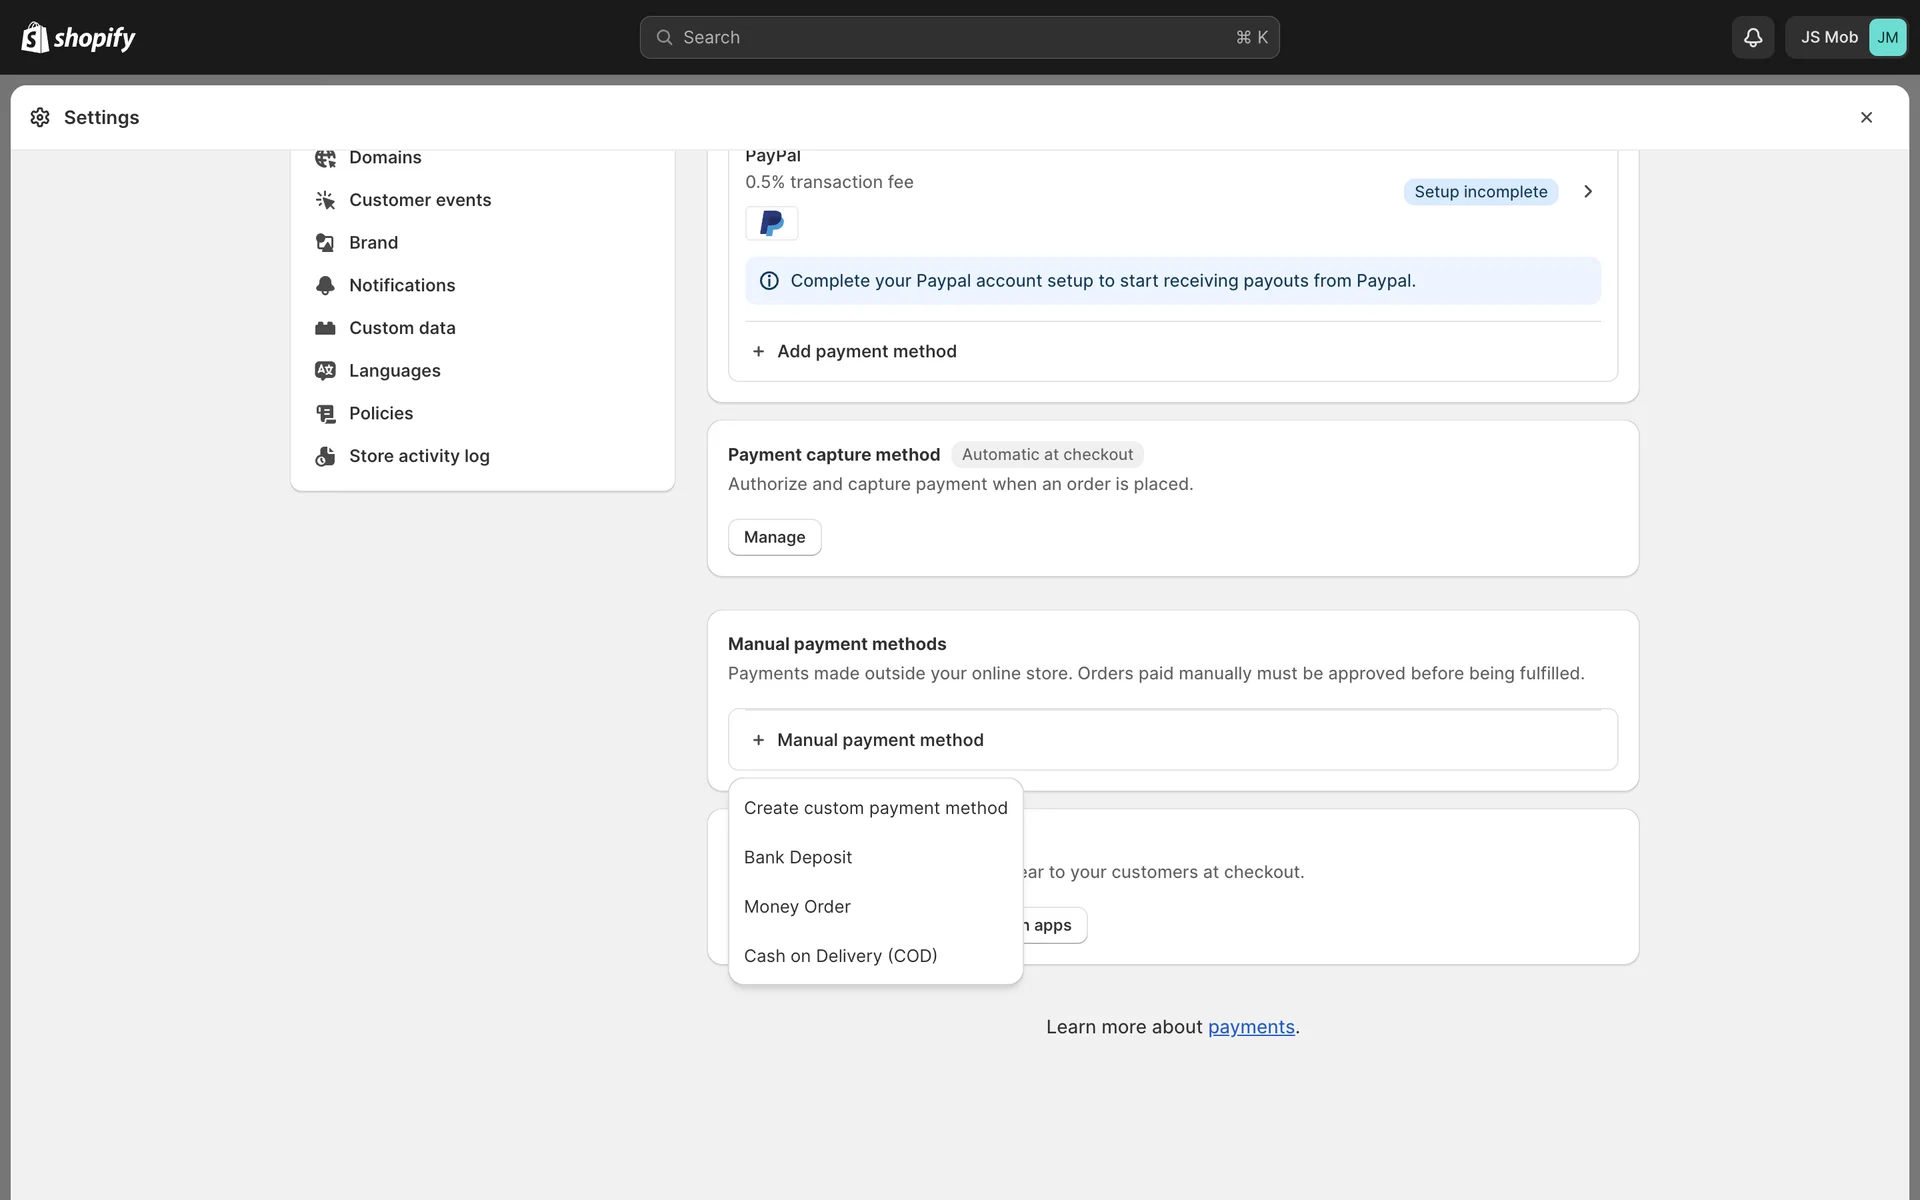The height and width of the screenshot is (1200, 1920).
Task: Click the Store activity log icon
Action: tap(325, 456)
